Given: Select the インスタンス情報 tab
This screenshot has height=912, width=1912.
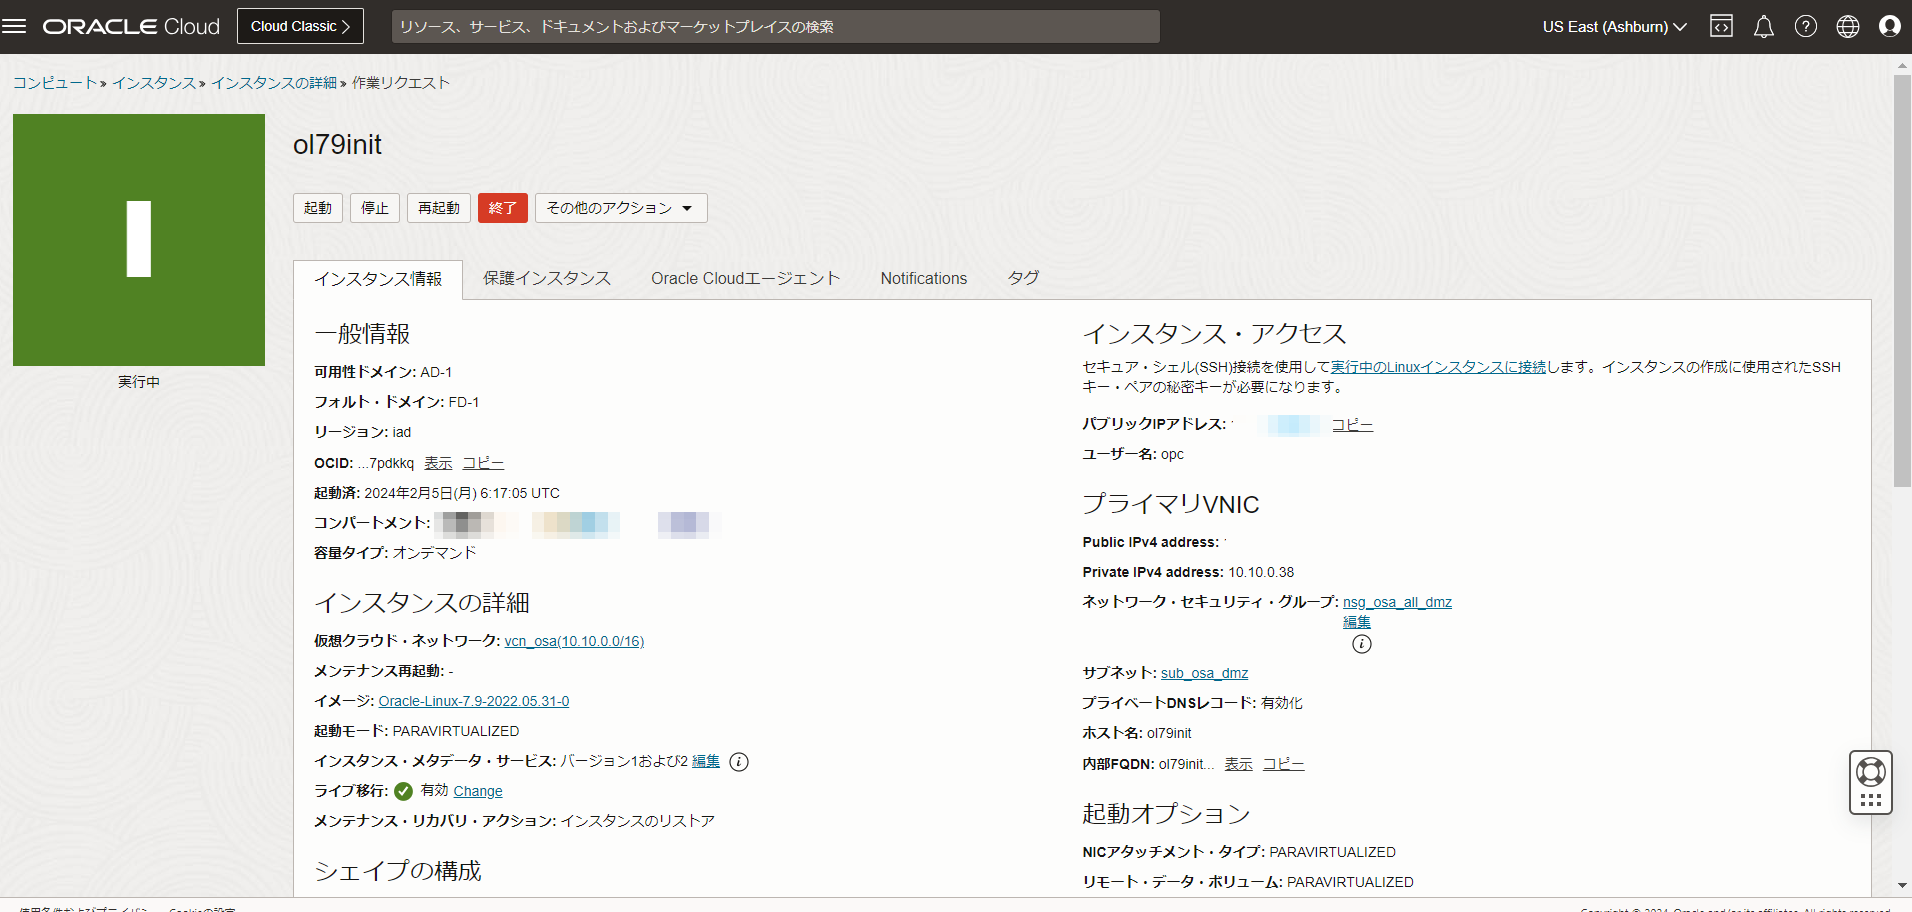Looking at the screenshot, I should click(x=378, y=279).
